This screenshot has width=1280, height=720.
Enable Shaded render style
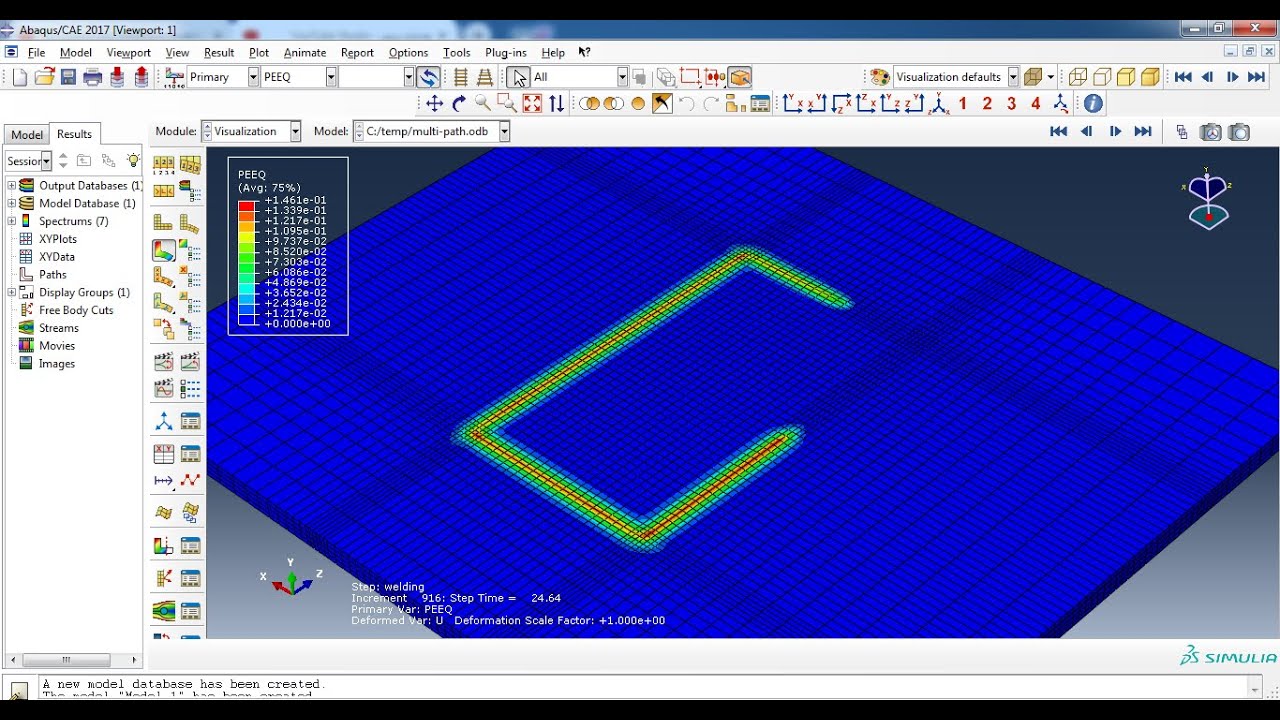point(1150,77)
